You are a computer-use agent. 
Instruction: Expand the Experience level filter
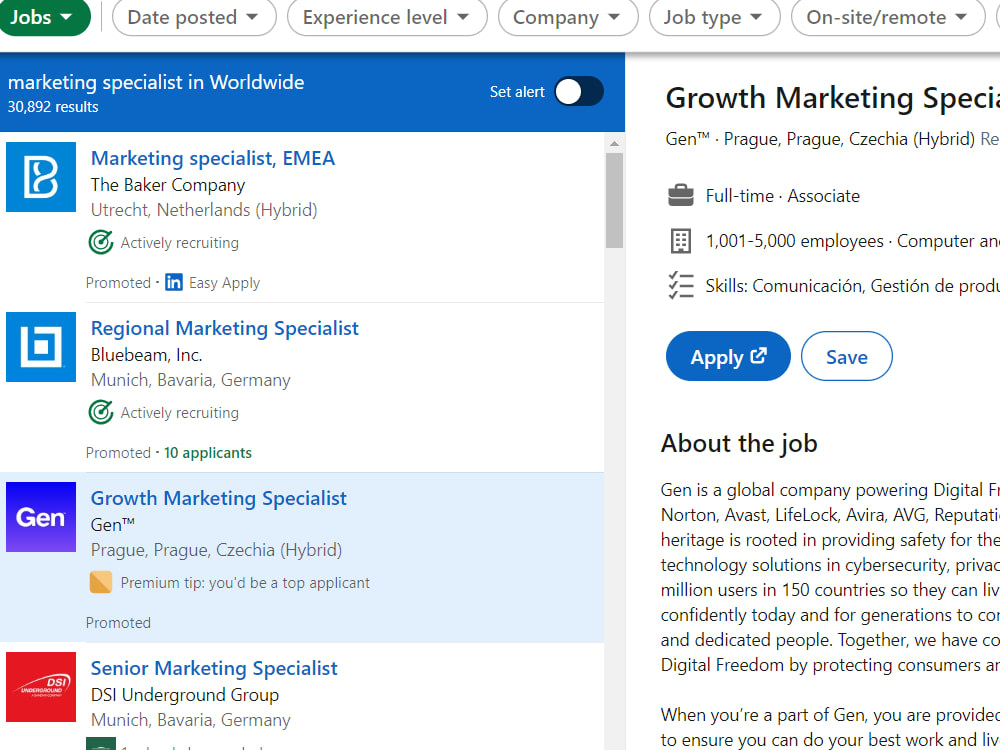click(386, 17)
